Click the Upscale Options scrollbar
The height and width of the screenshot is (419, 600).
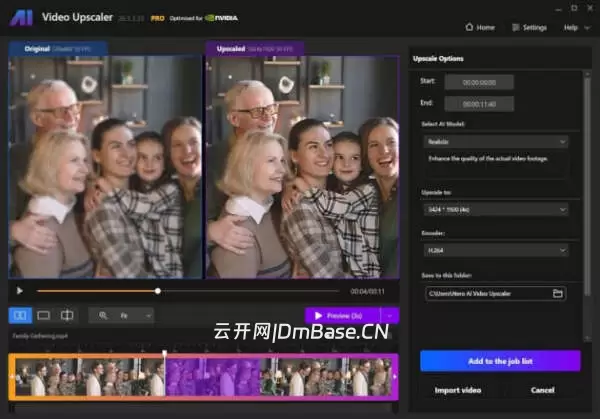pos(587,187)
